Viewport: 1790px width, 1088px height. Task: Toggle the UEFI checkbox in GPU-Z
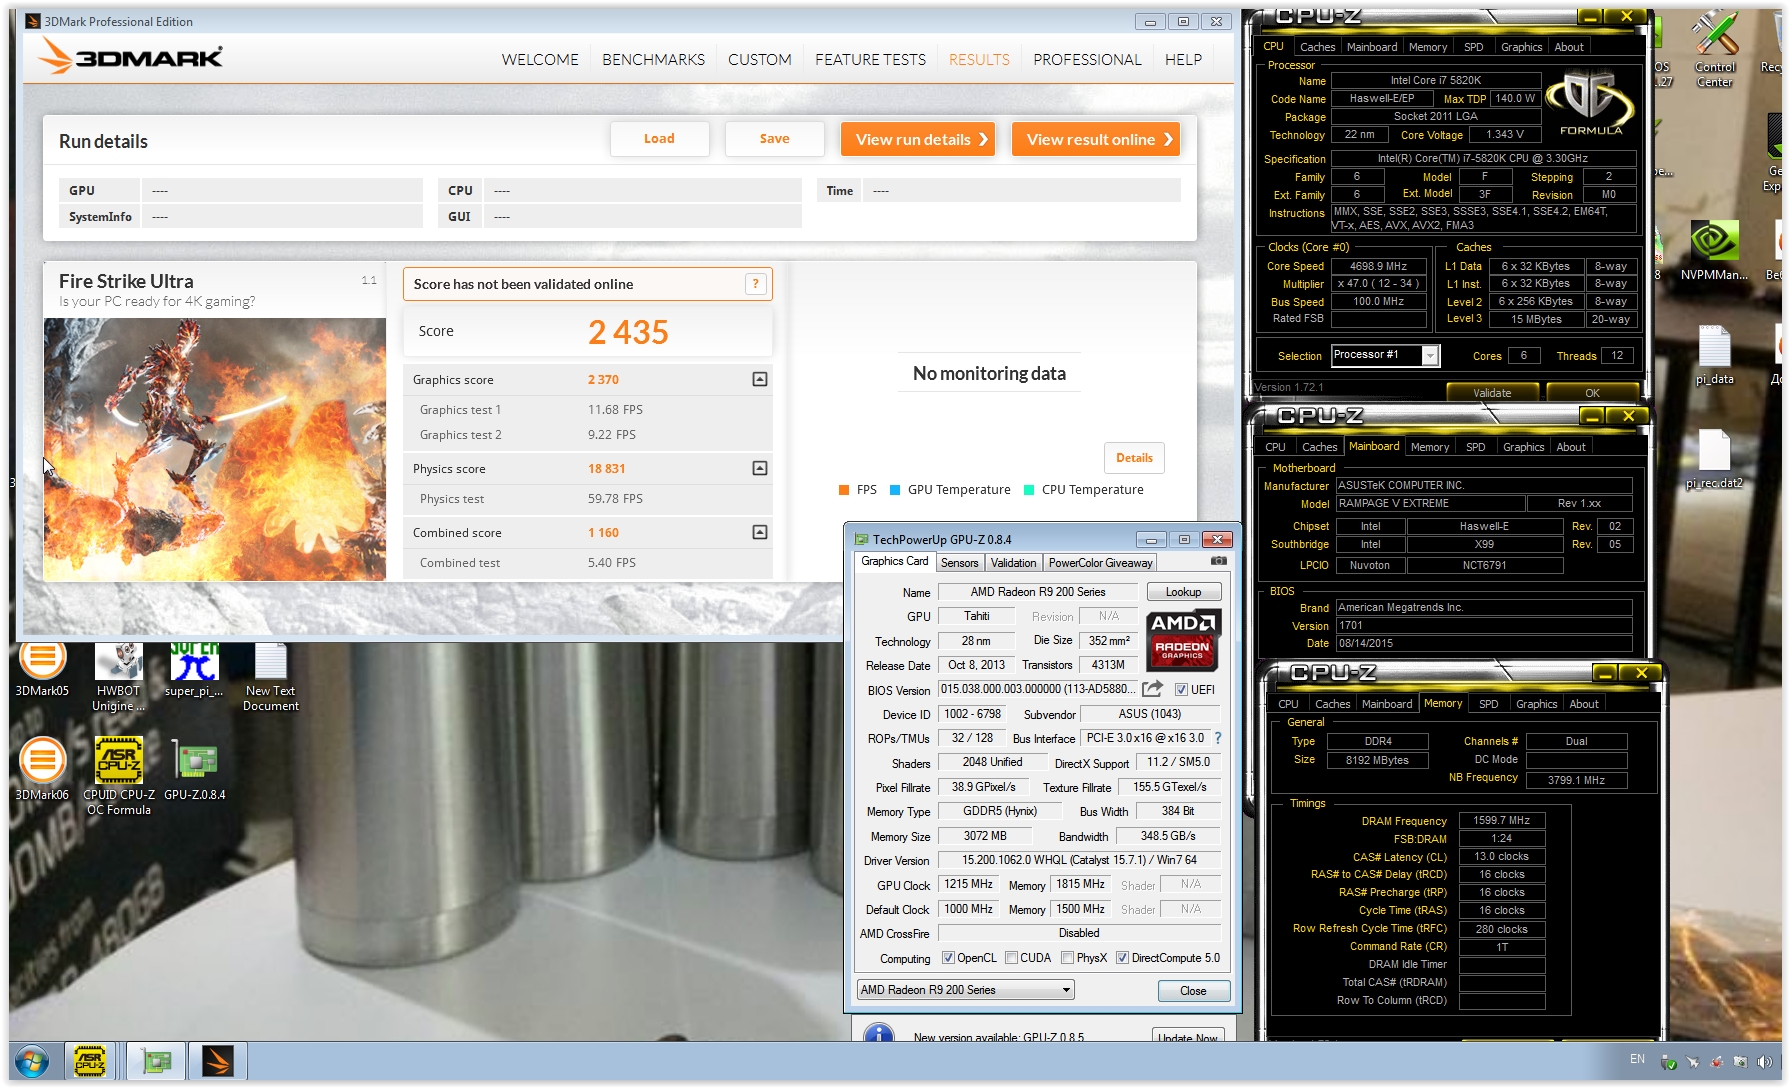1181,690
